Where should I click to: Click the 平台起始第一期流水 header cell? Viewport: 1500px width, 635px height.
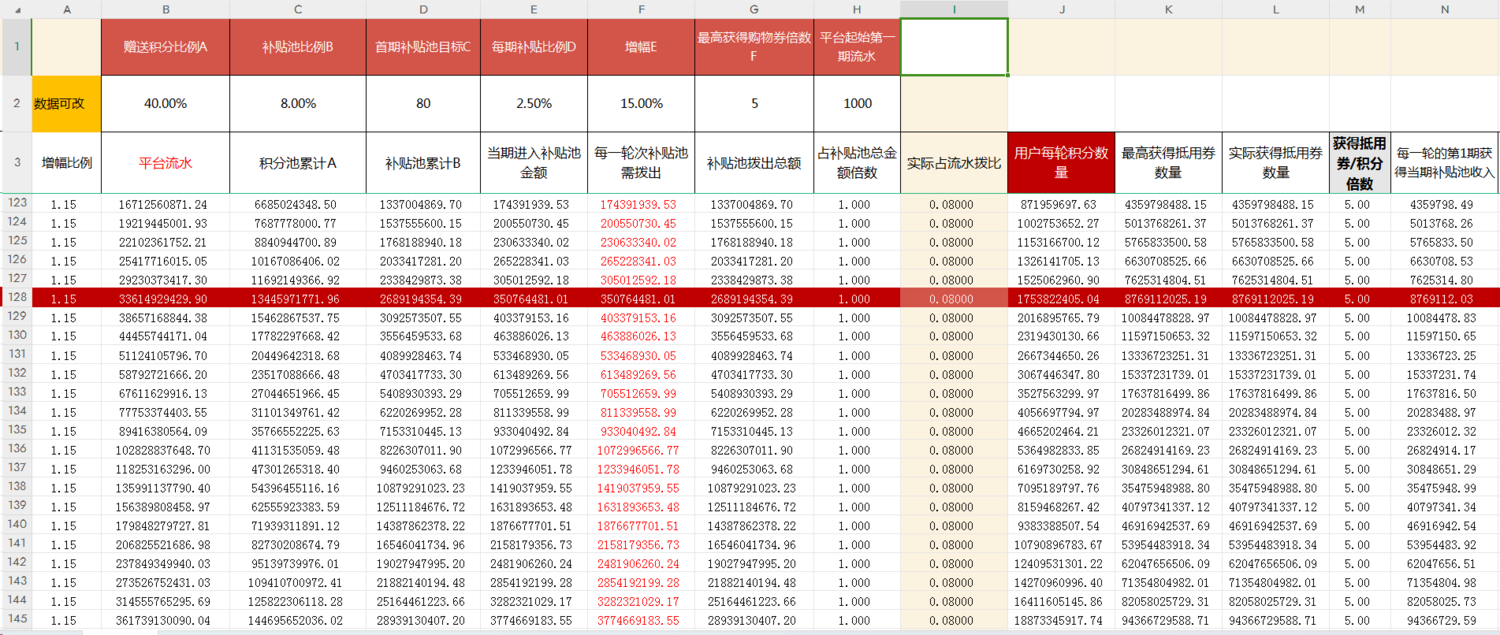(857, 46)
